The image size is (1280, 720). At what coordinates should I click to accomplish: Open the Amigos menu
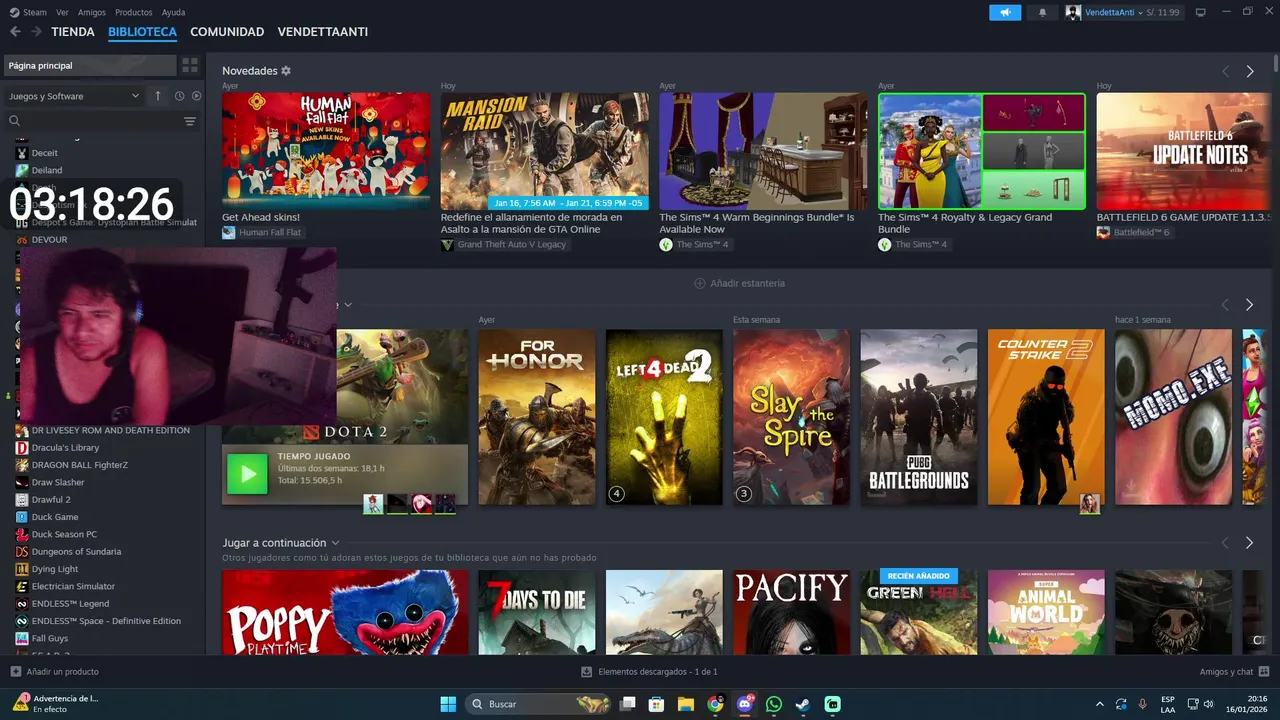pyautogui.click(x=92, y=12)
